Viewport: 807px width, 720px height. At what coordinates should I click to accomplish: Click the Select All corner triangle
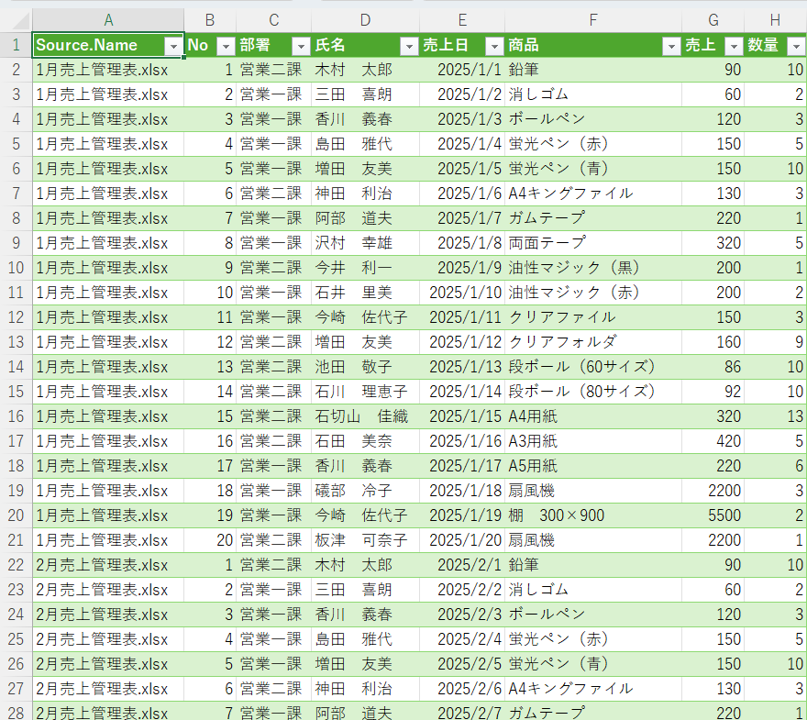[16, 21]
